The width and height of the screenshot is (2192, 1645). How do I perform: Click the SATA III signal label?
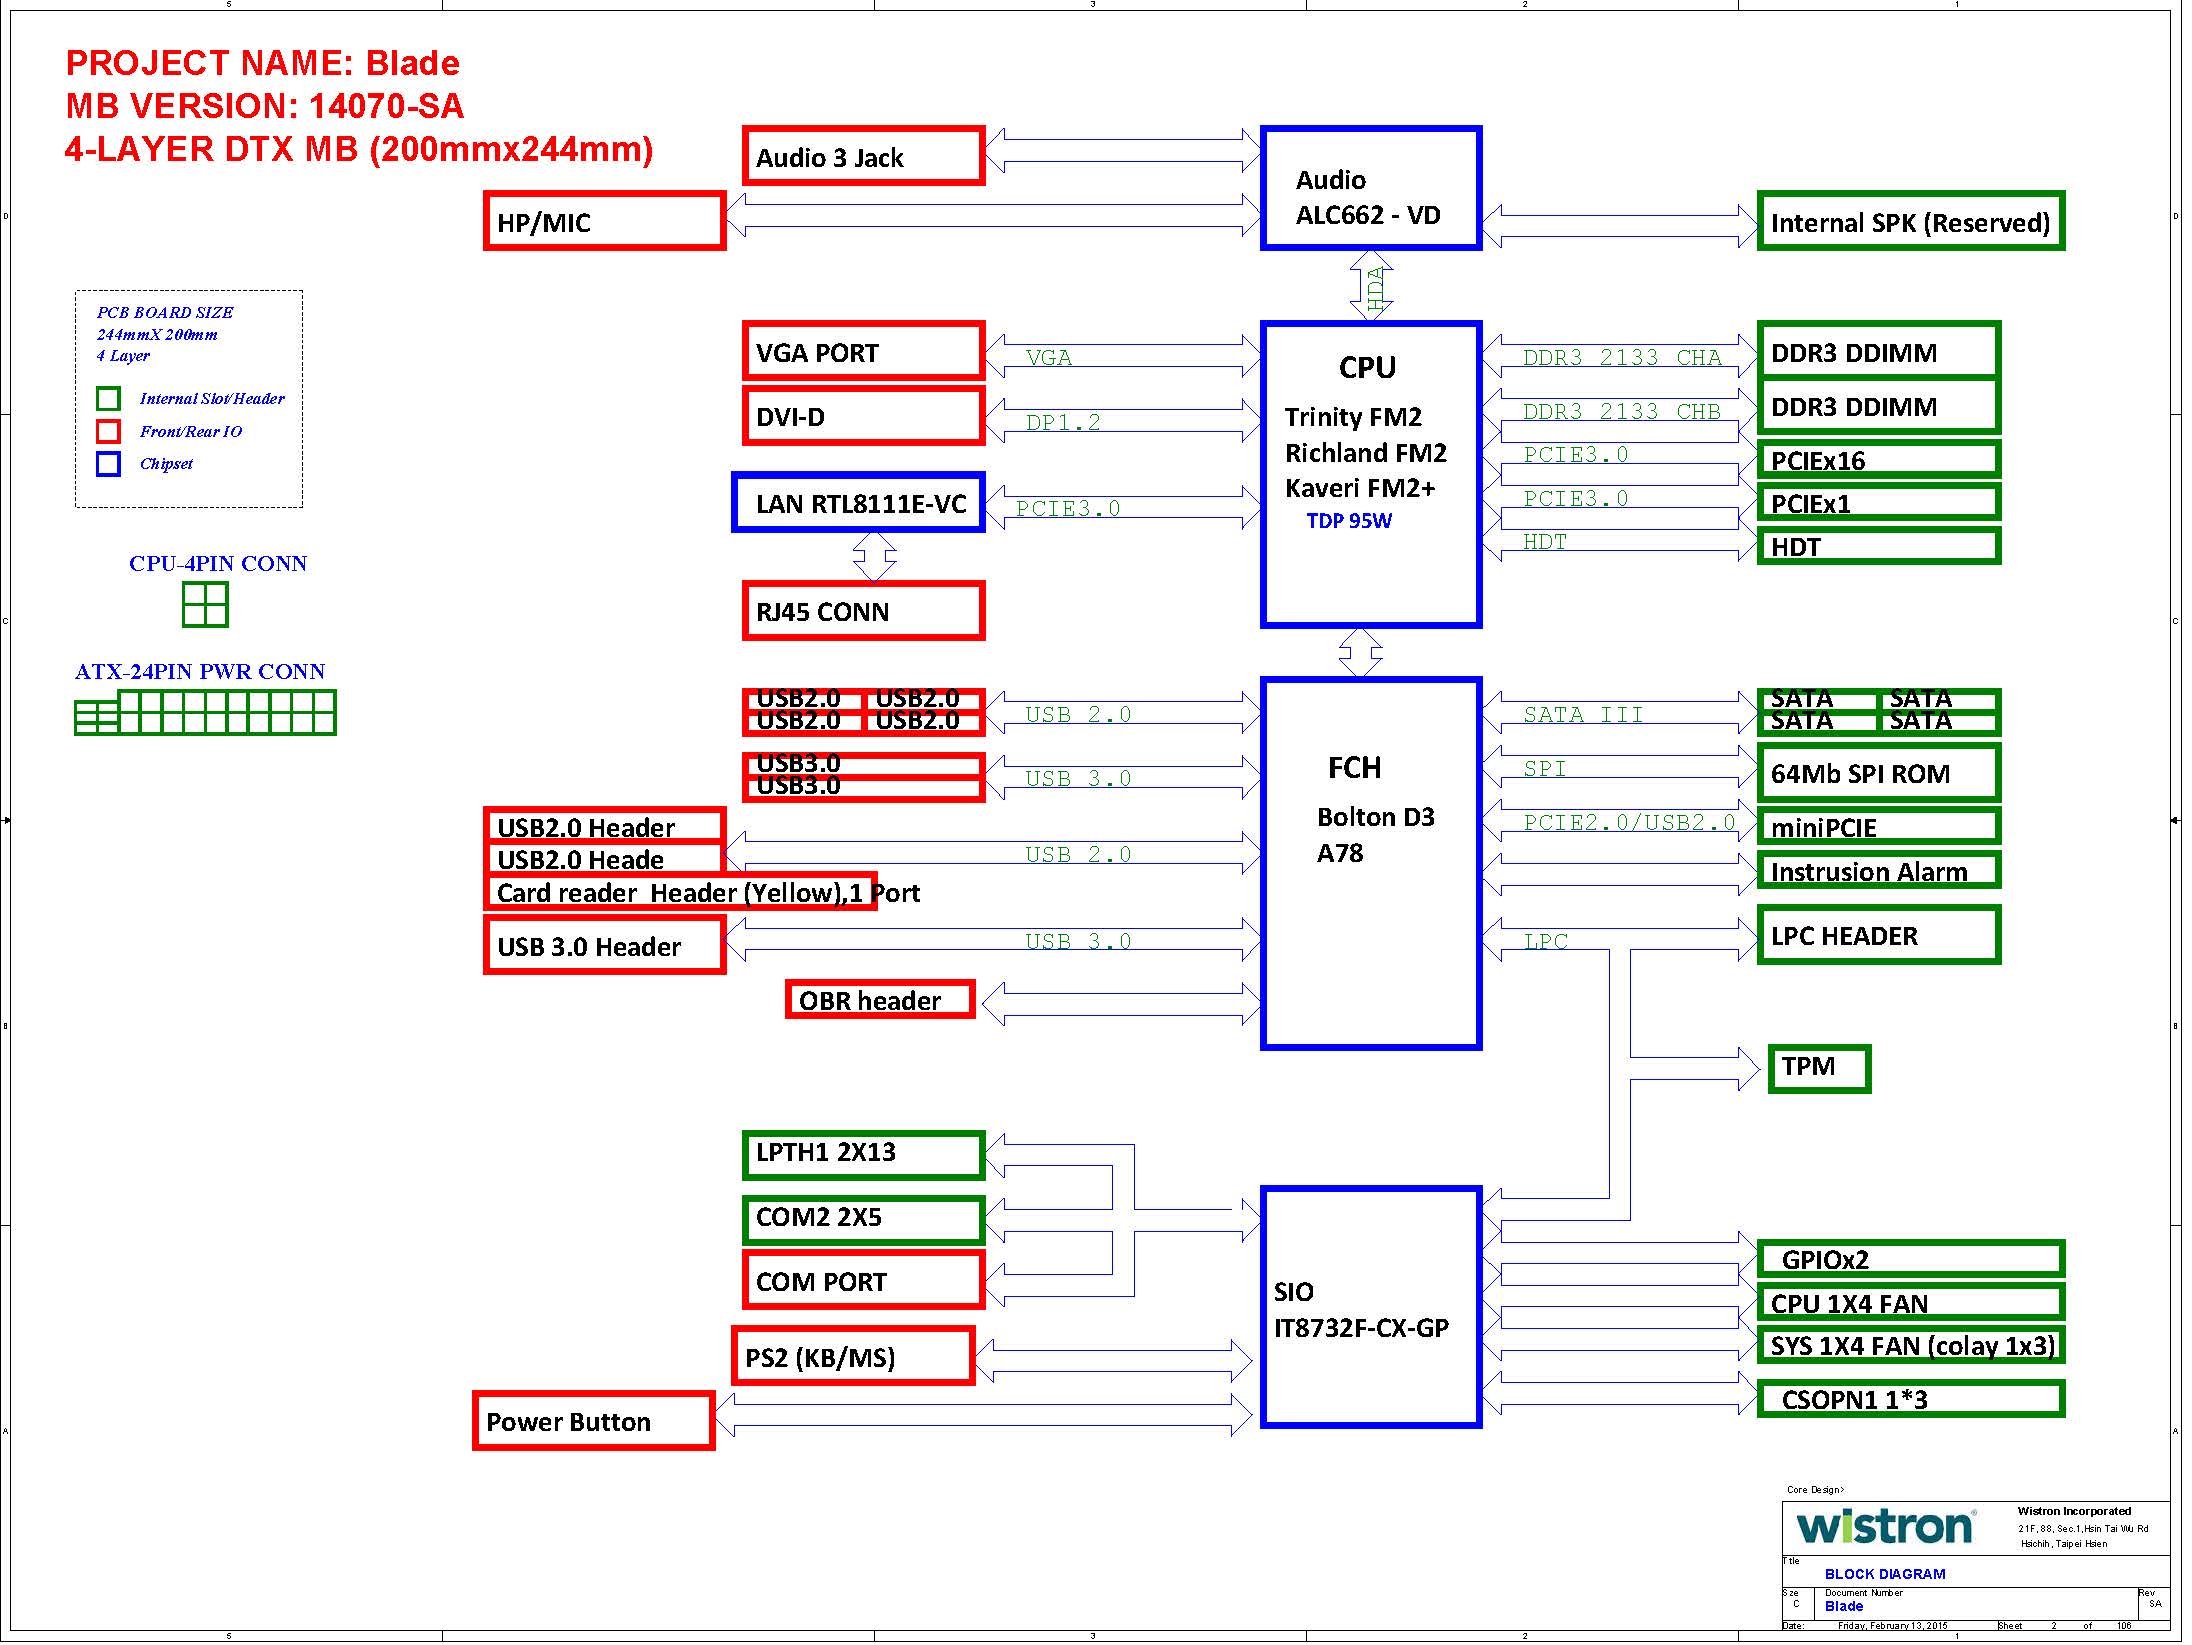tap(1583, 714)
